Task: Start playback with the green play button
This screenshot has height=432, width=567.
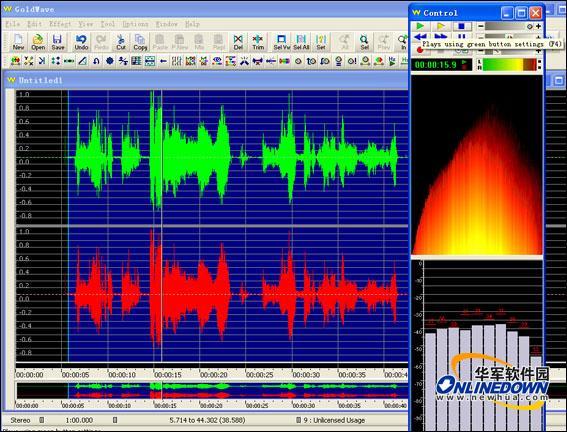Action: click(420, 26)
